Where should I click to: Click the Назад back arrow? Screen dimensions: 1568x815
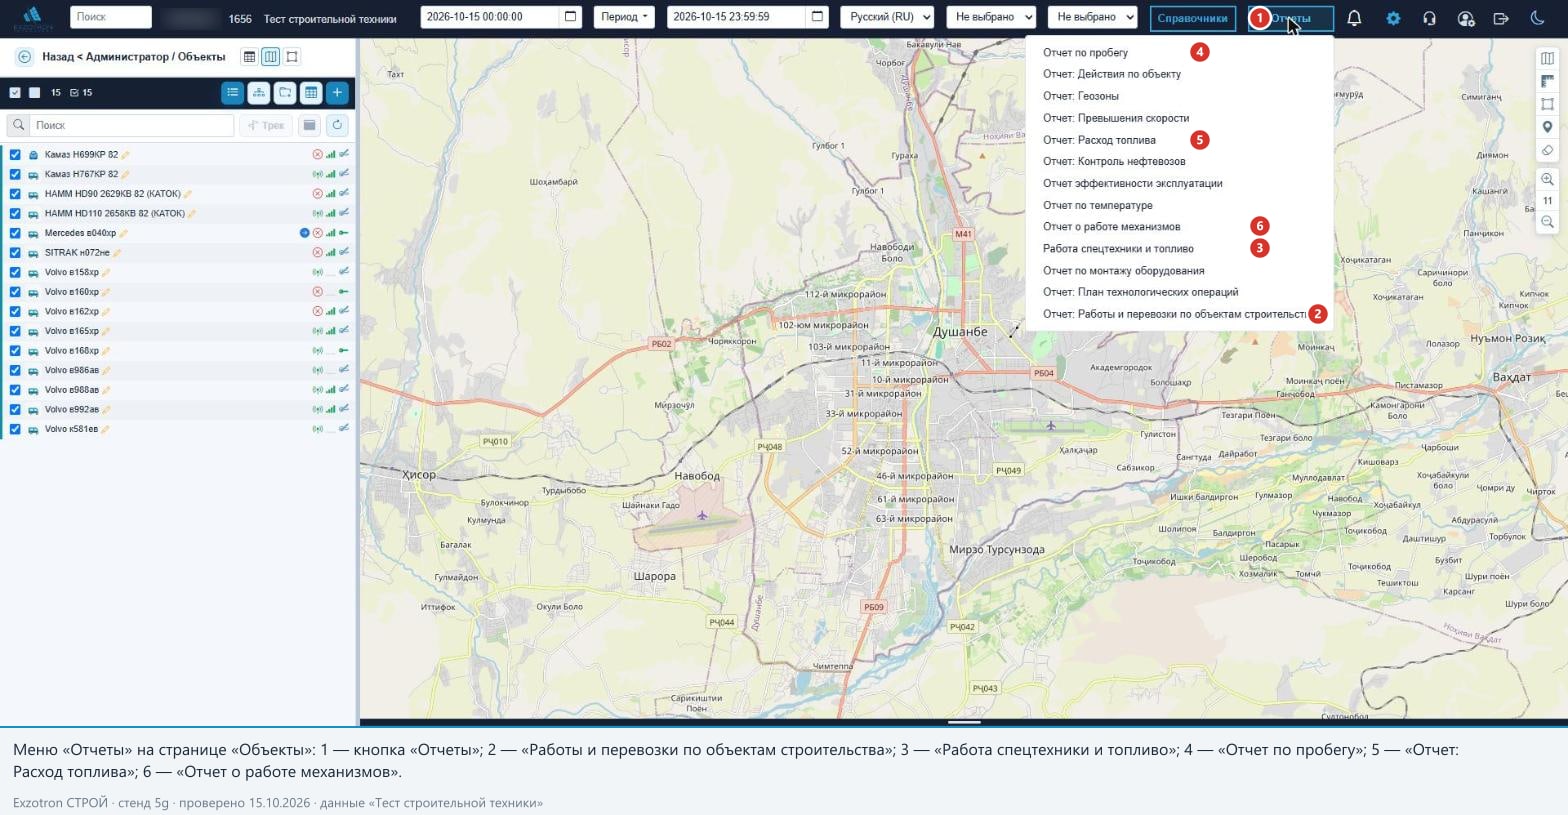coord(24,57)
